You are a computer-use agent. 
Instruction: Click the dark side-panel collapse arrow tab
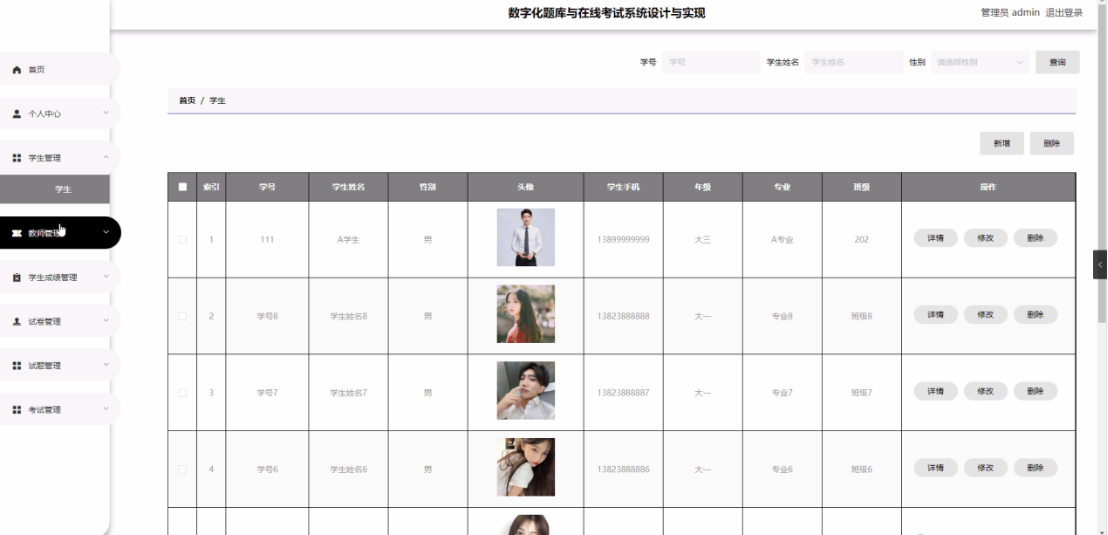(x=1100, y=264)
